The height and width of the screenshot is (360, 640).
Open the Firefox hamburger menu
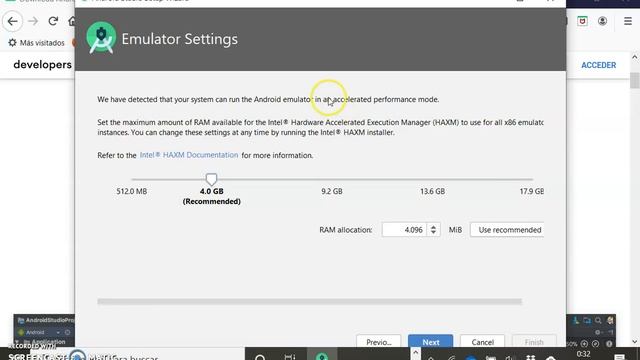click(628, 21)
